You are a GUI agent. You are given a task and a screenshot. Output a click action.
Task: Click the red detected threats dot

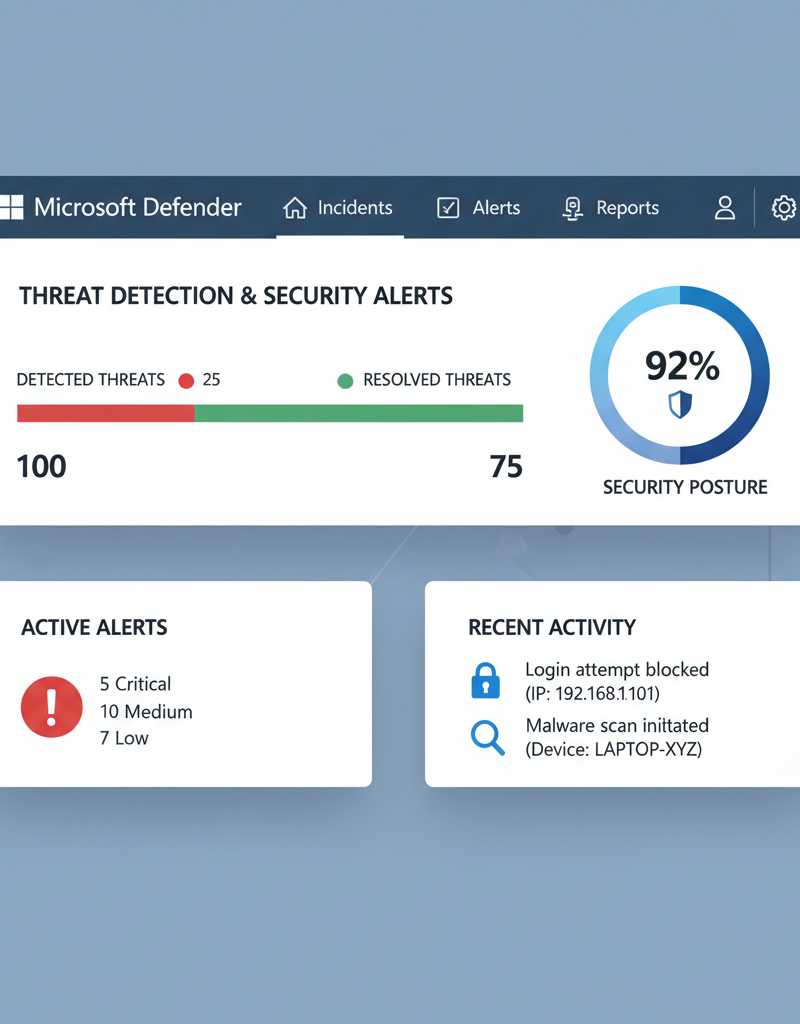coord(186,381)
